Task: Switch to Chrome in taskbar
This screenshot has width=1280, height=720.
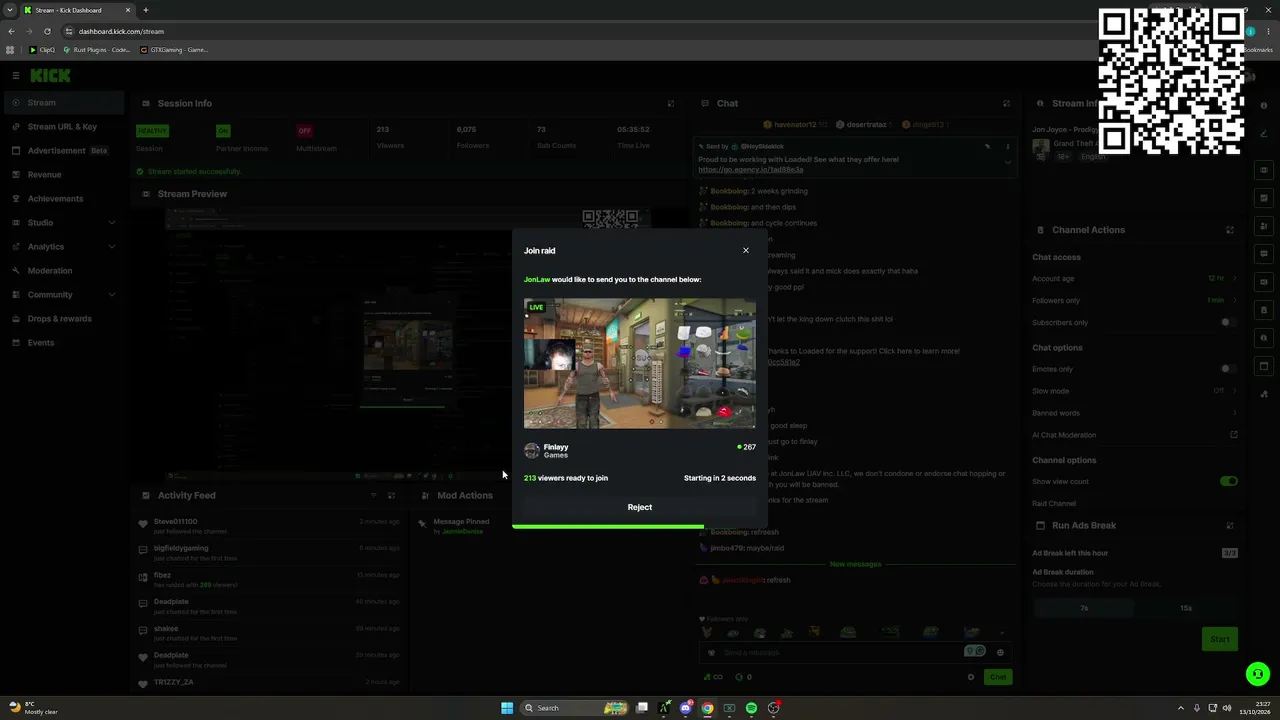Action: [x=707, y=708]
